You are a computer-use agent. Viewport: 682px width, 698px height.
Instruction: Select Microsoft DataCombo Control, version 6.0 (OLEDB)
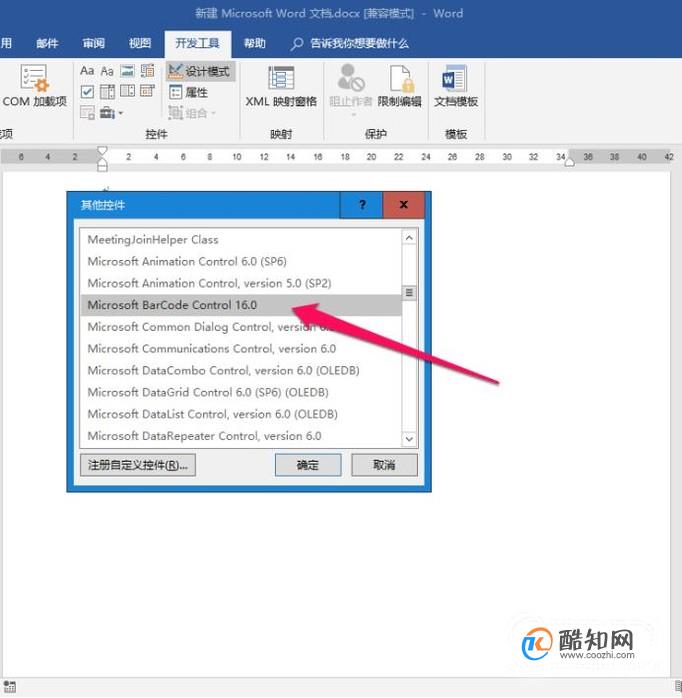241,370
